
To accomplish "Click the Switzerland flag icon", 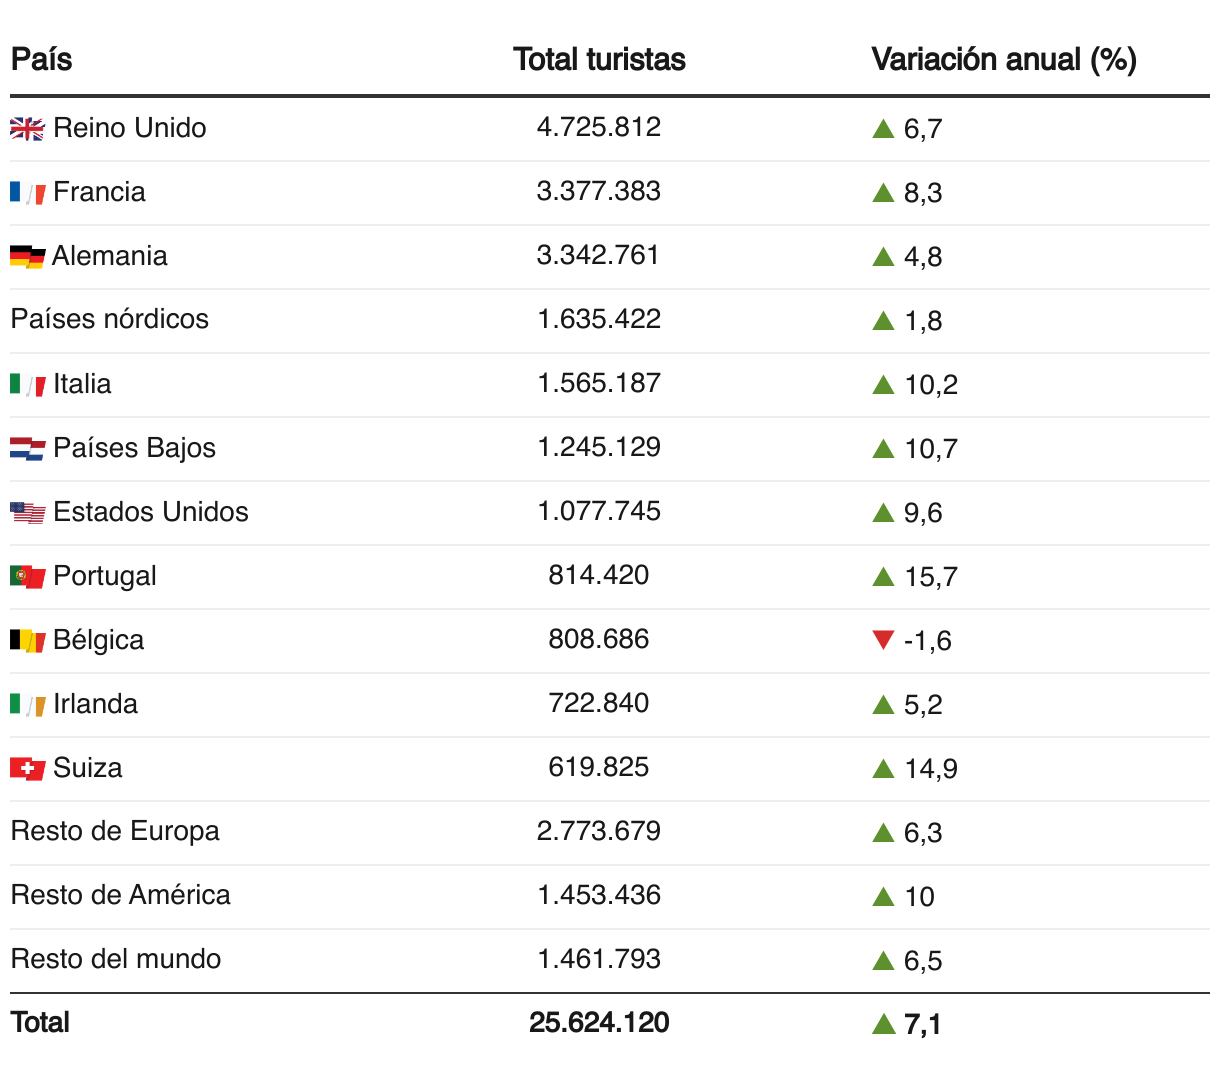I will point(27,769).
